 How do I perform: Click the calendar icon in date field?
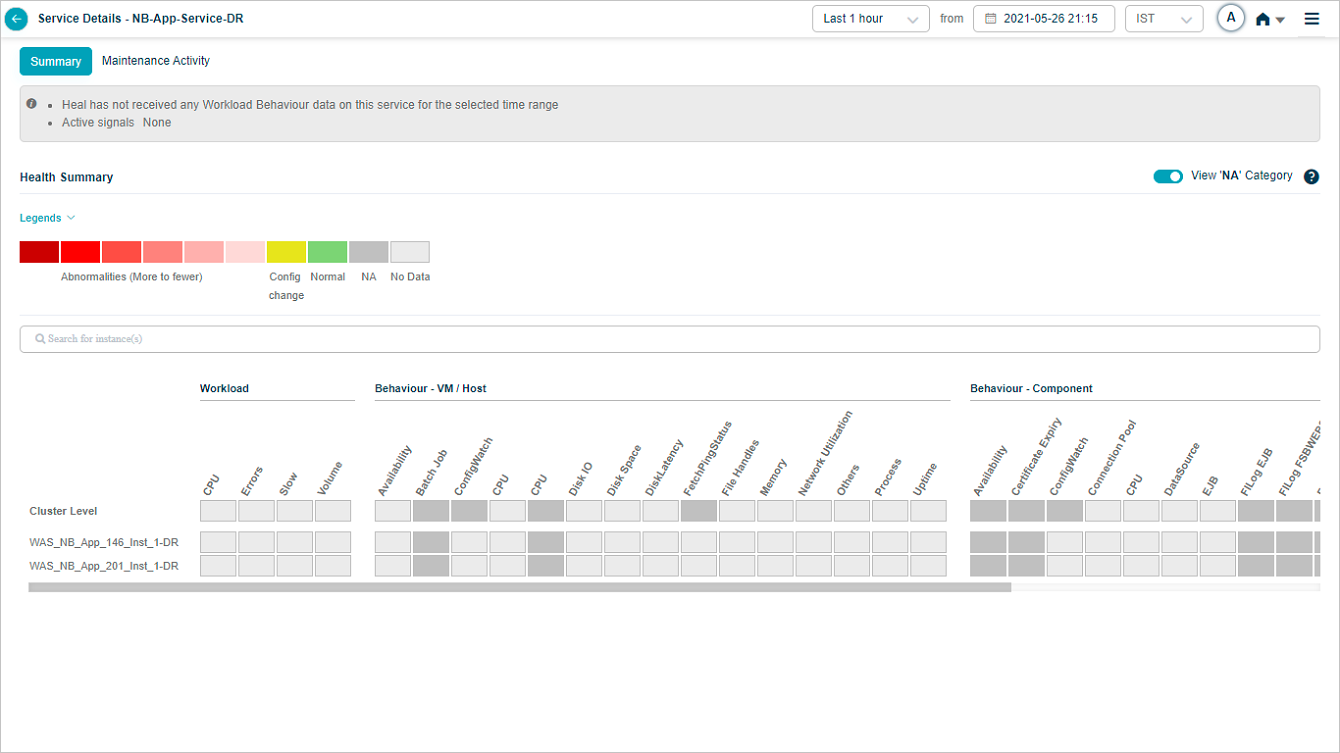991,19
